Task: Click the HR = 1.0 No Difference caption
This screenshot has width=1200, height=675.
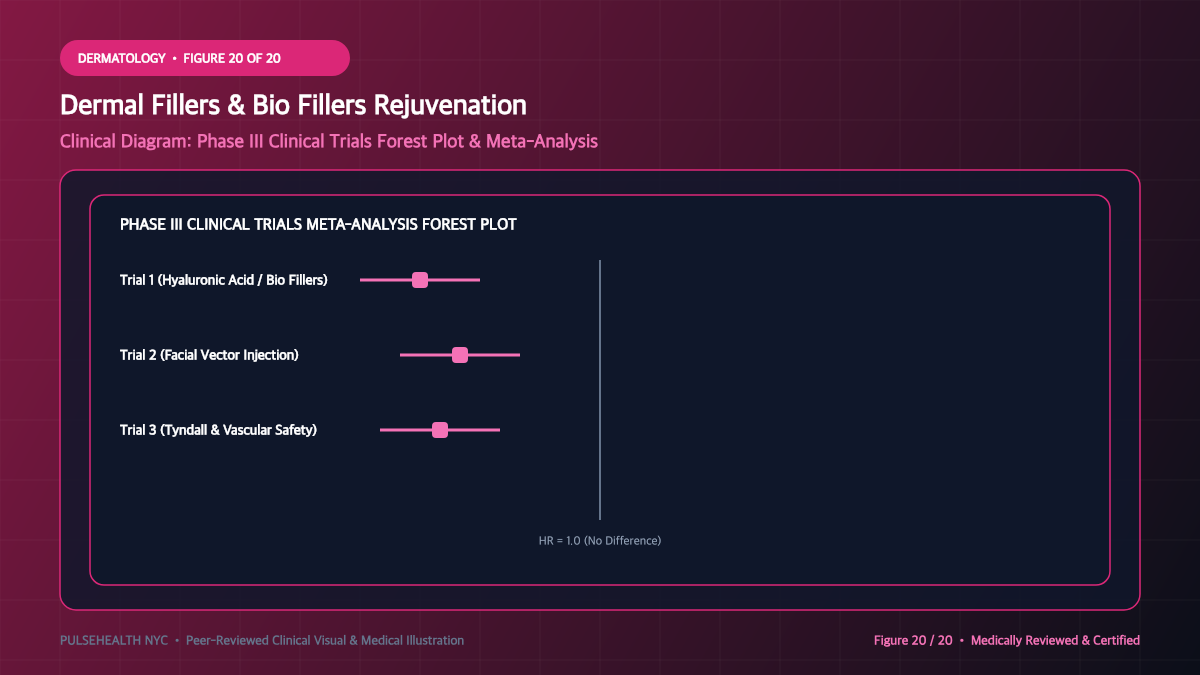Action: click(600, 540)
